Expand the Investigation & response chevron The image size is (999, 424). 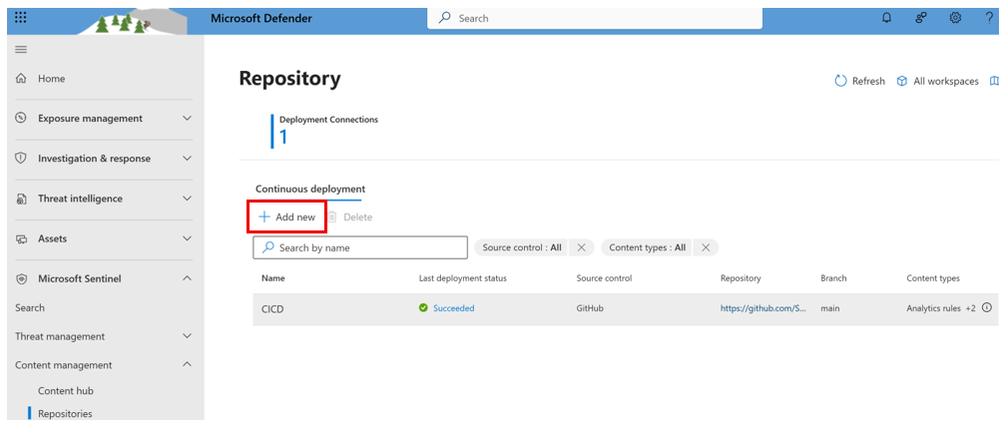[x=187, y=159]
